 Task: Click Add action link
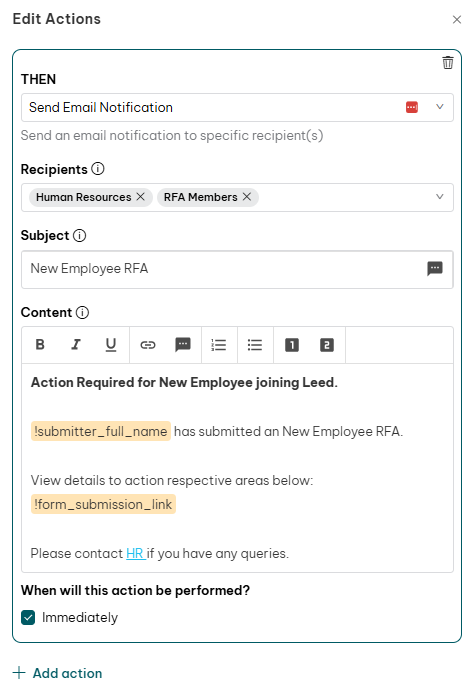57,673
